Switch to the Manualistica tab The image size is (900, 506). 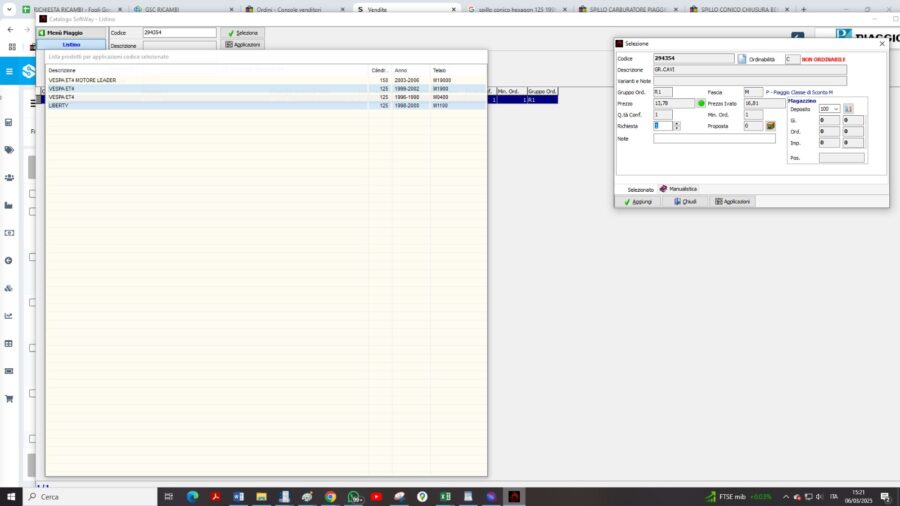[678, 188]
